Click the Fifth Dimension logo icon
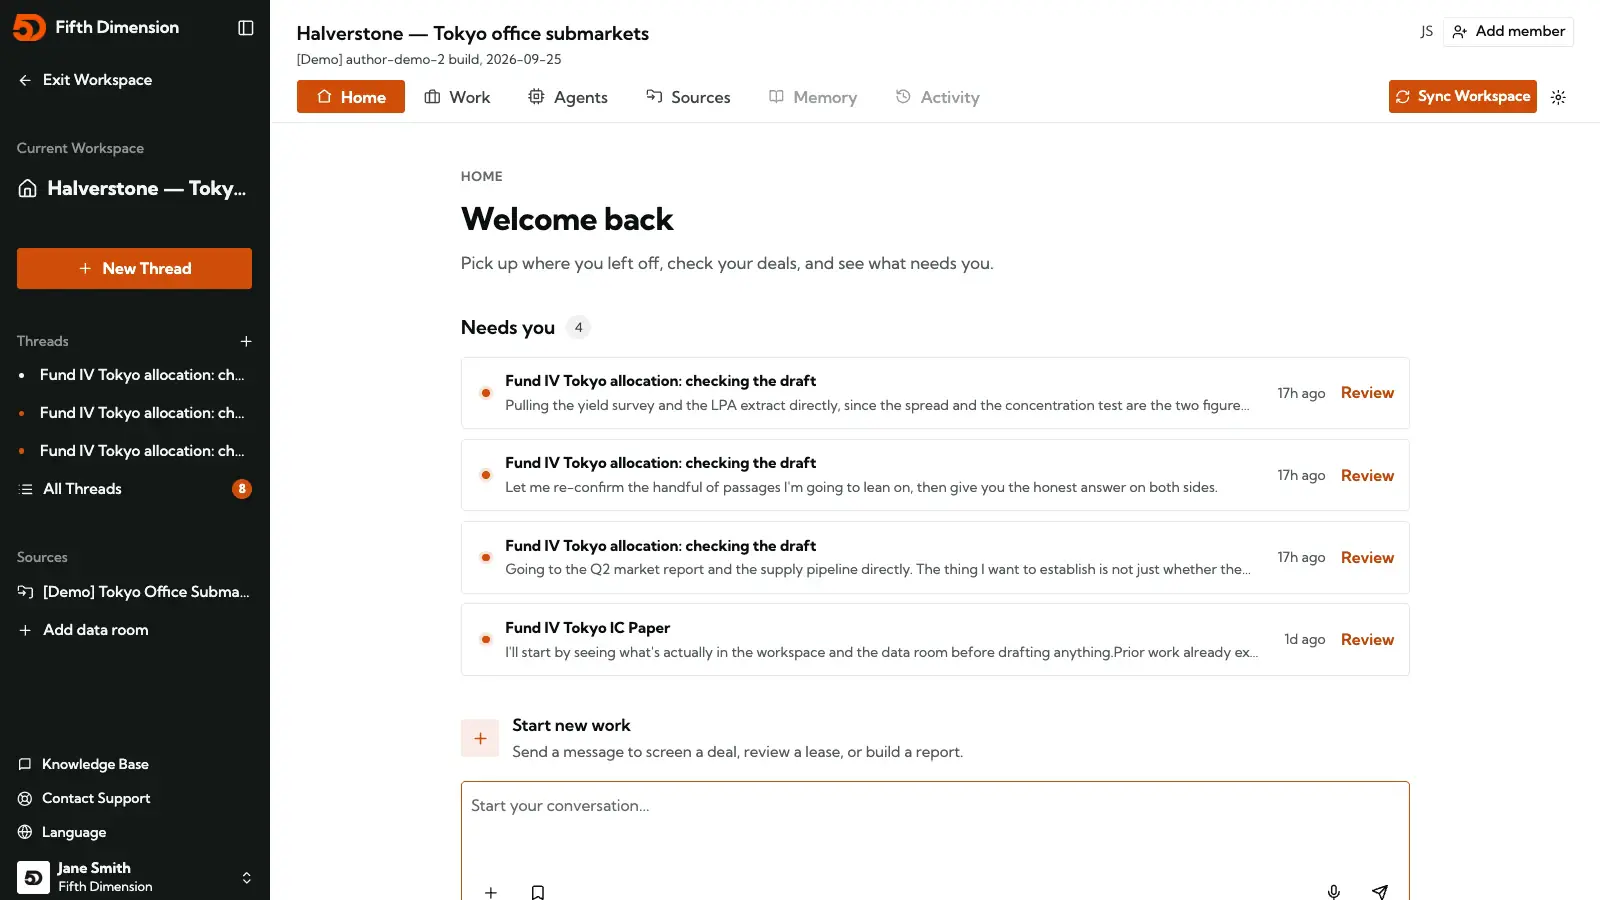 (x=29, y=27)
